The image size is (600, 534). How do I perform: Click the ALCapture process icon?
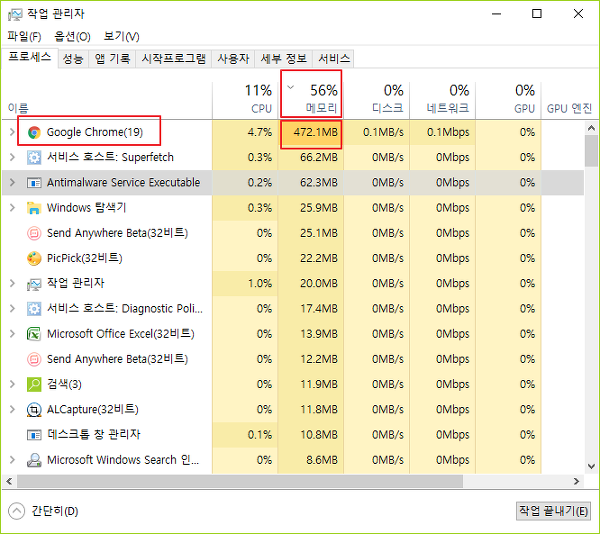[34, 410]
